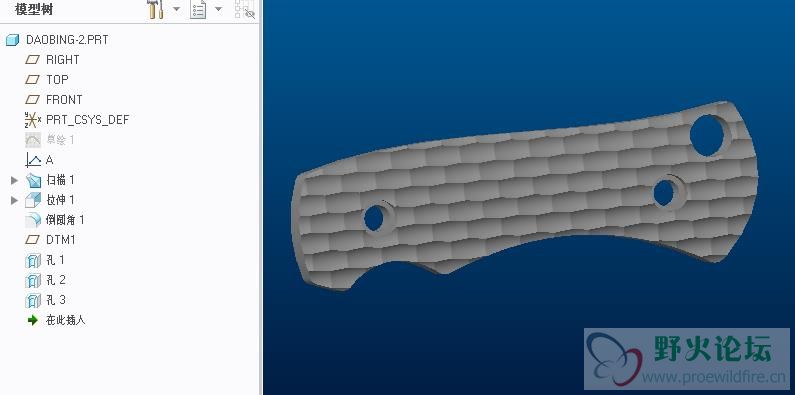
Task: Click the large hole on the handle model
Action: 707,135
